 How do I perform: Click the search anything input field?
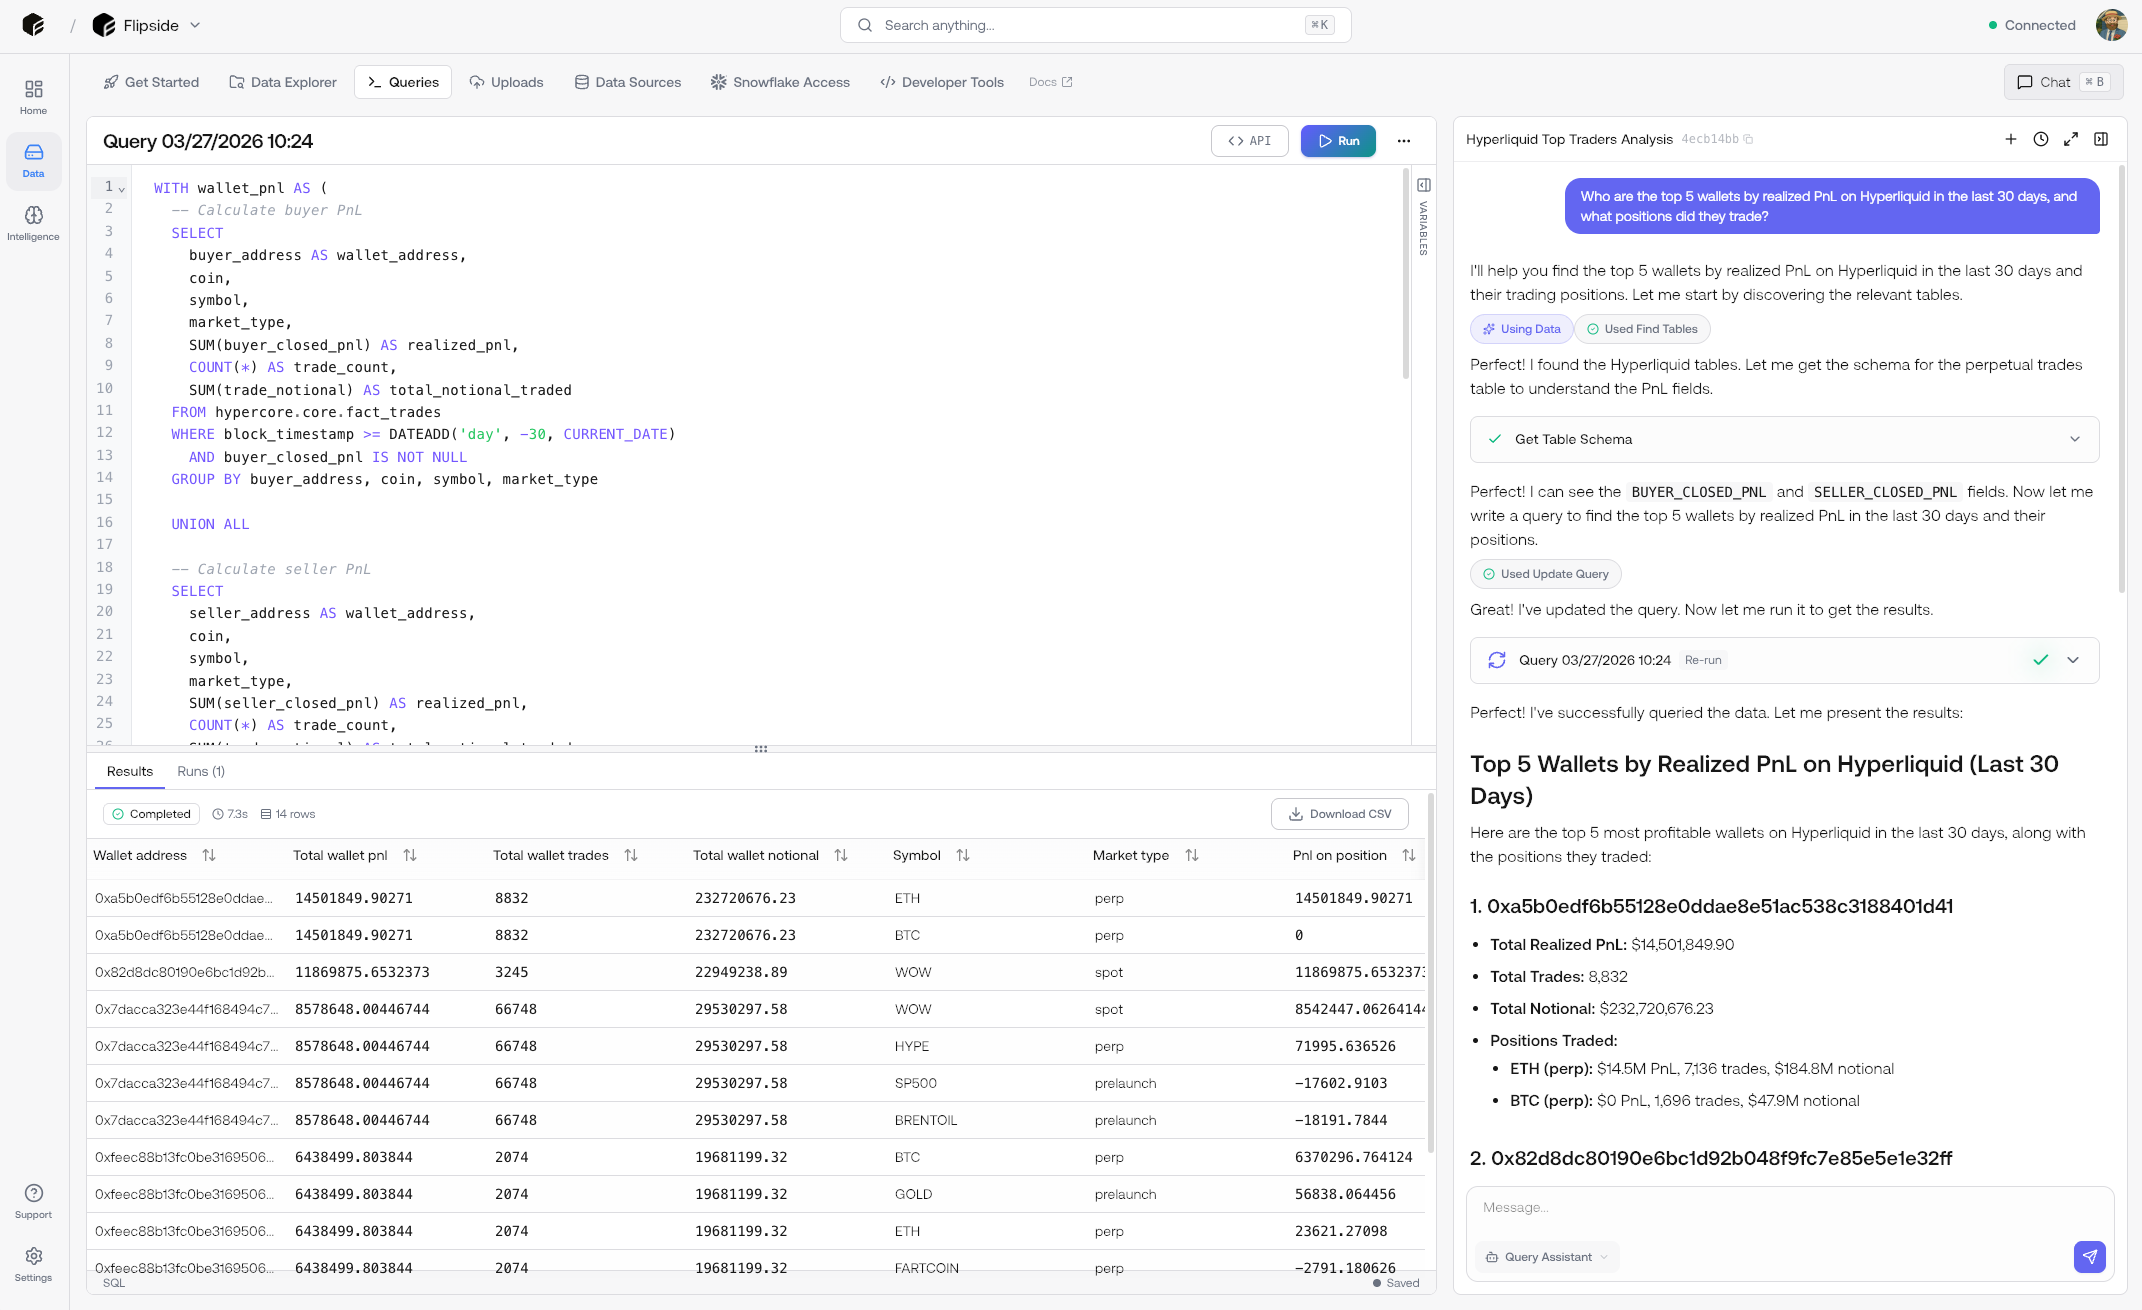tap(1095, 25)
